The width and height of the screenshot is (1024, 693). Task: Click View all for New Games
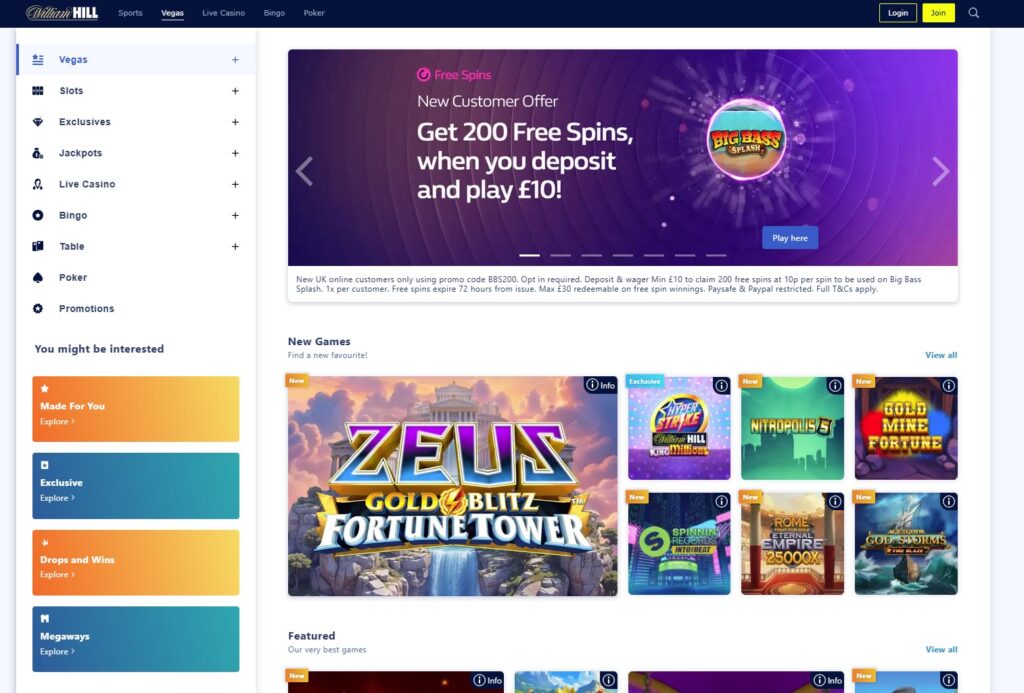[941, 355]
